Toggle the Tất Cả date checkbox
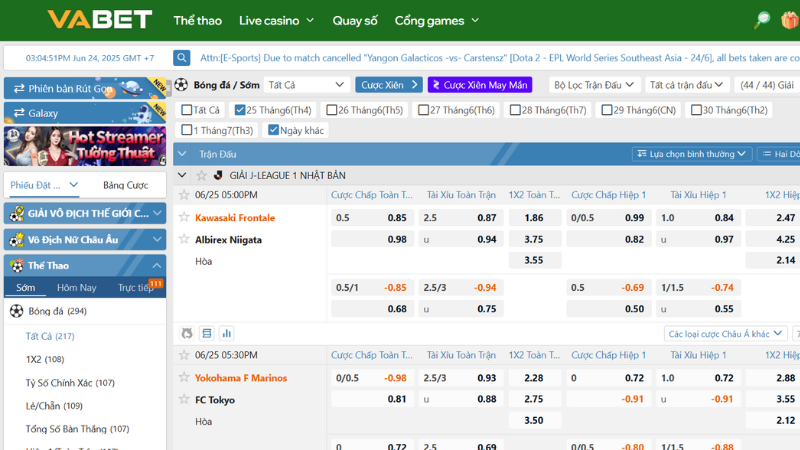Screen dimensions: 800x450 187,110
